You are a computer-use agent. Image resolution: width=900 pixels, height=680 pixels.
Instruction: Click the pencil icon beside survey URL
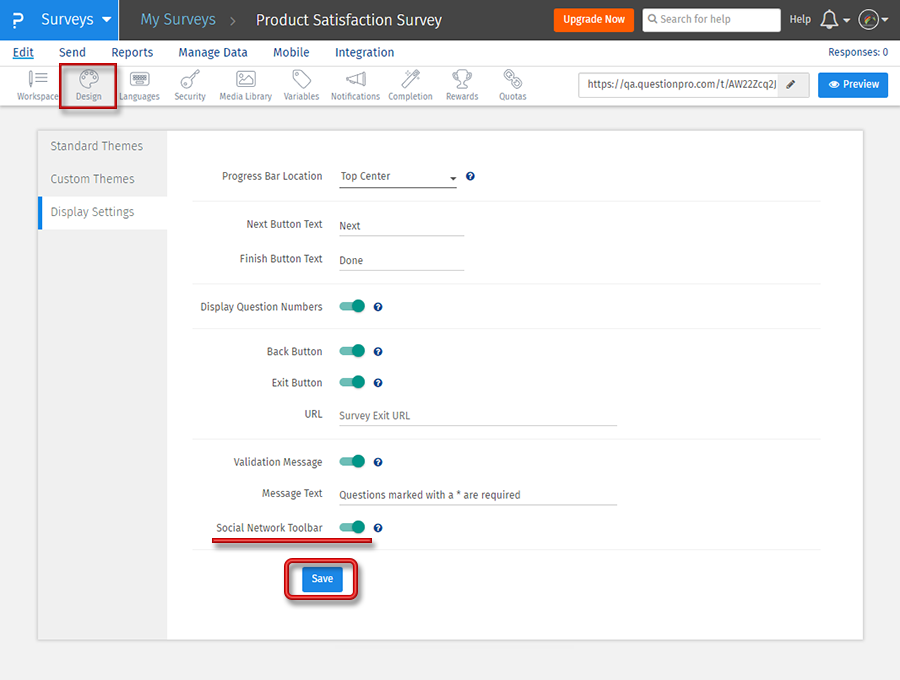(791, 85)
